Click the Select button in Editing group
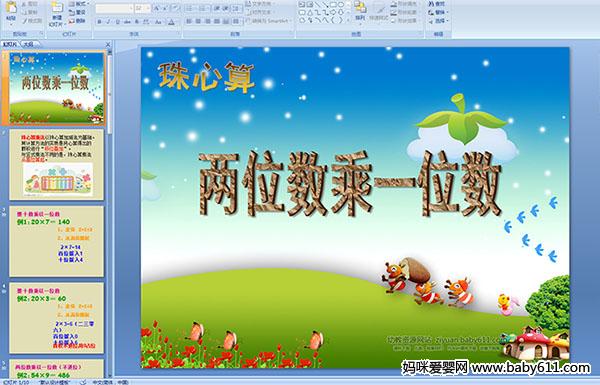600x385 pixels. [437, 21]
